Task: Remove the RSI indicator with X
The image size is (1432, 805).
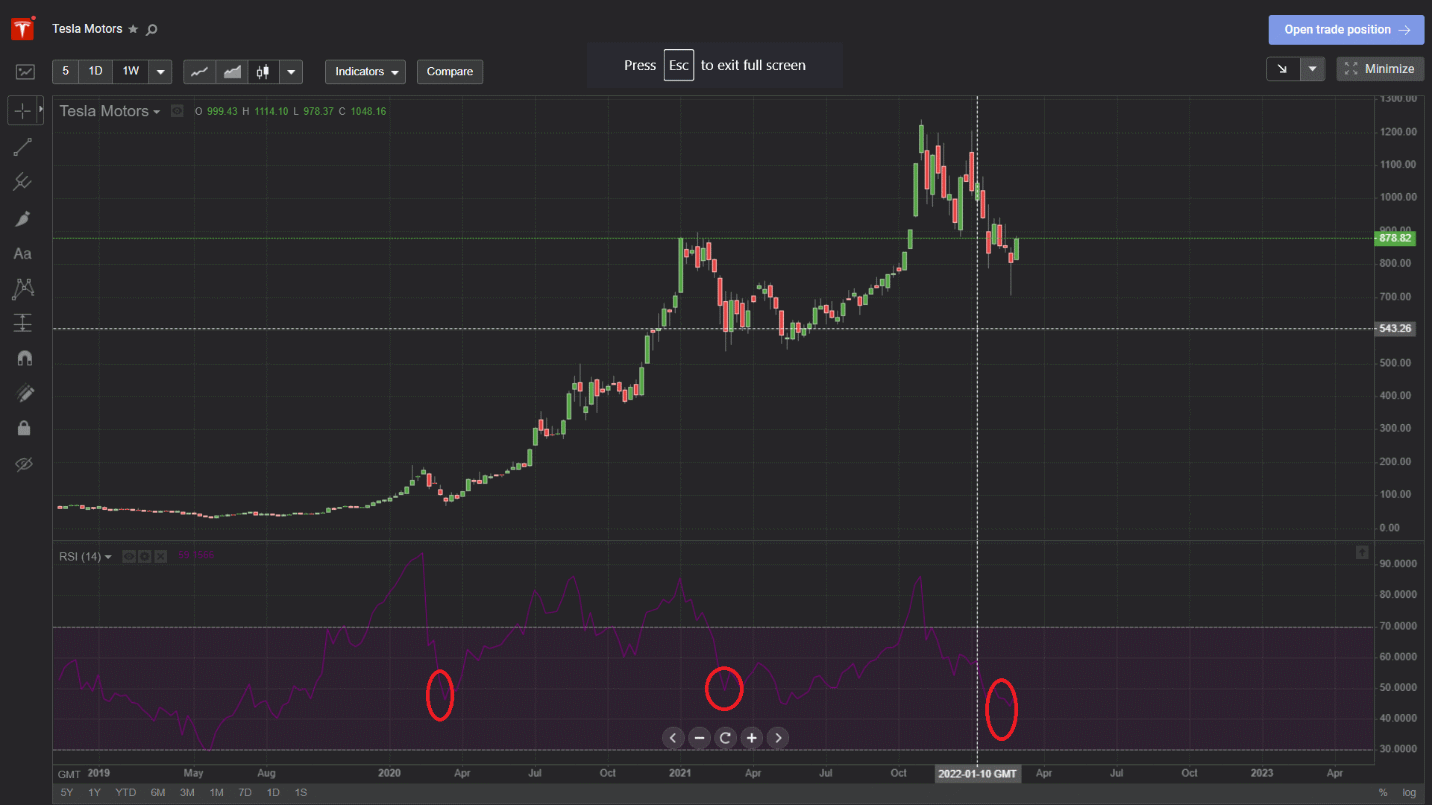Action: [x=160, y=556]
